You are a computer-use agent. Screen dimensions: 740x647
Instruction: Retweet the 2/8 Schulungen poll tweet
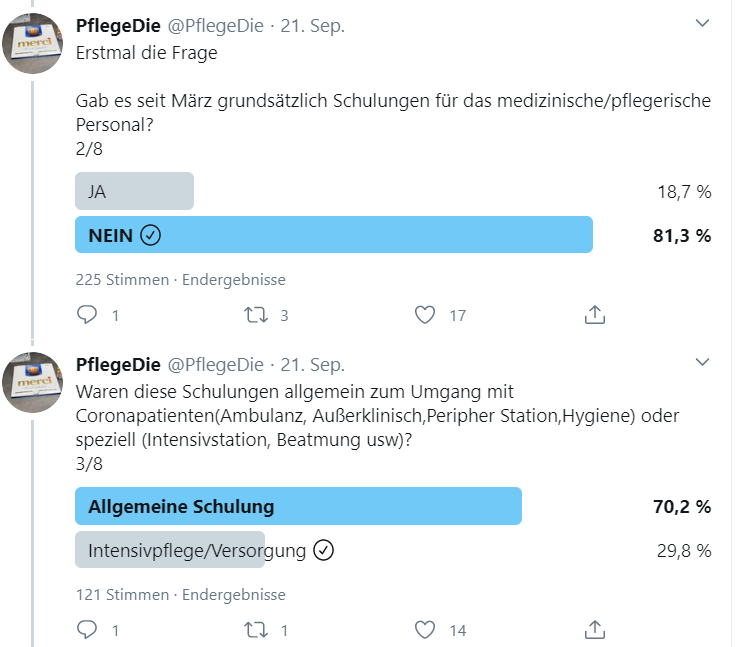pos(256,315)
